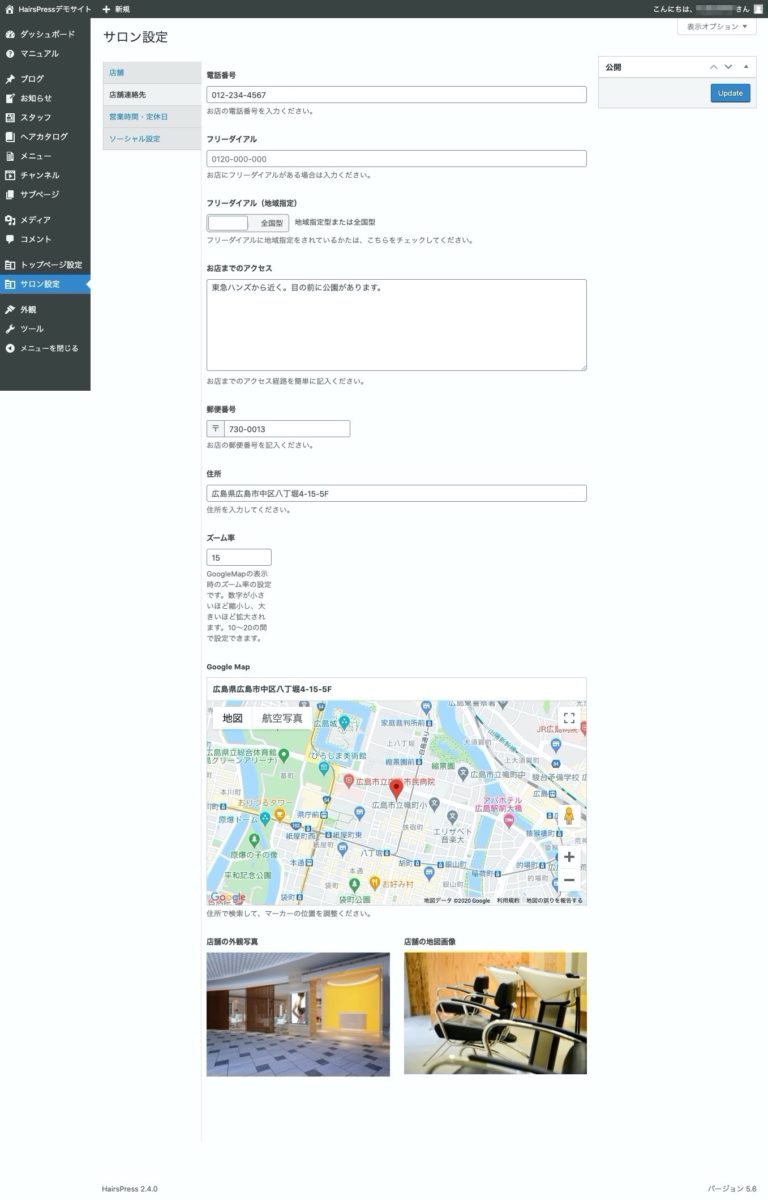768x1200 pixels.
Task: Switch to 営業時間・定休日 tab
Action: click(138, 117)
